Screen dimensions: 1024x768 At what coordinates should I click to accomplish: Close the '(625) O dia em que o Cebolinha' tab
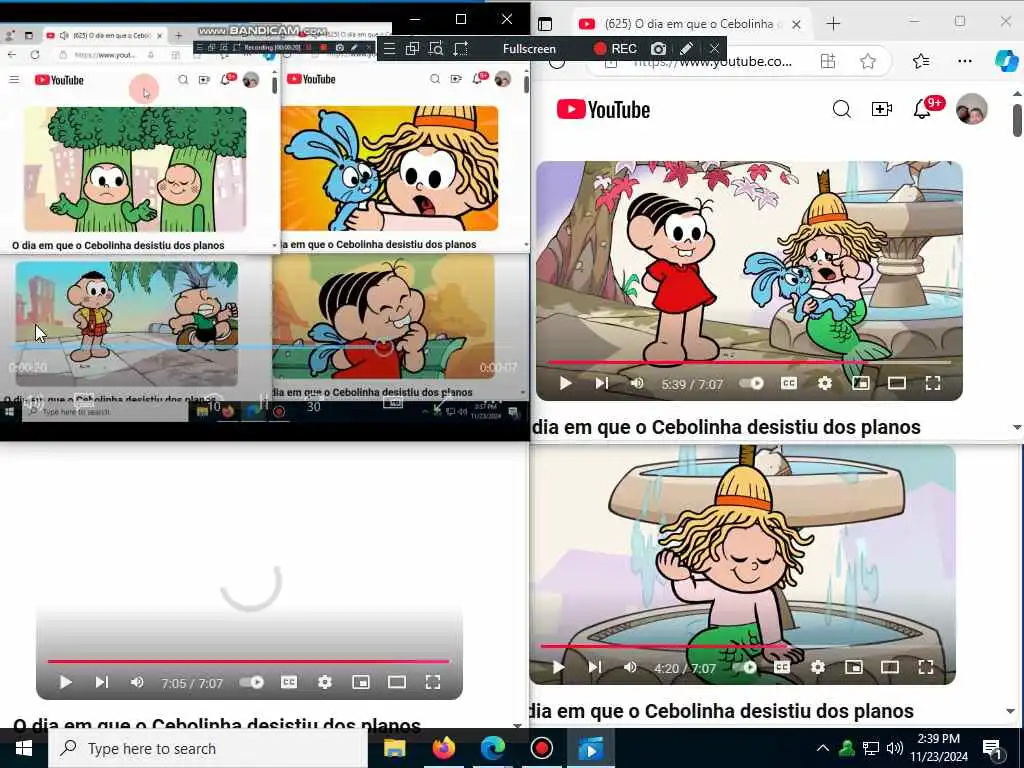(x=796, y=24)
